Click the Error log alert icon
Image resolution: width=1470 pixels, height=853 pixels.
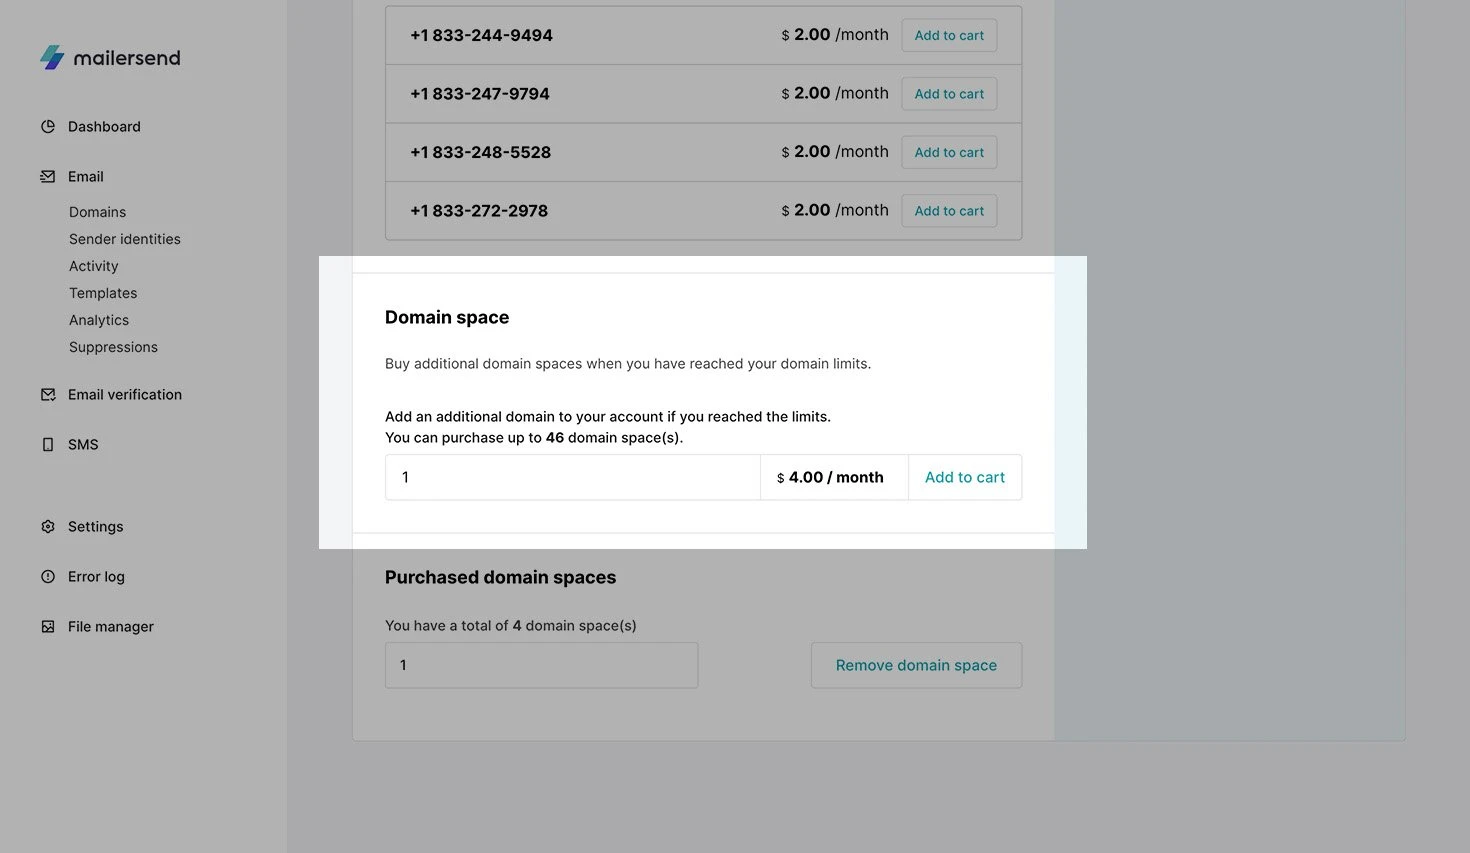(48, 577)
